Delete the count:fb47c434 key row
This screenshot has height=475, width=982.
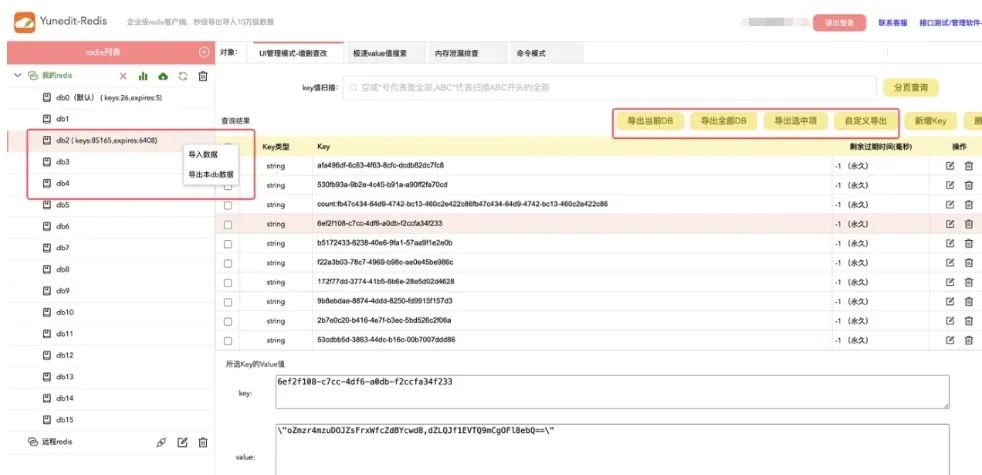click(969, 204)
